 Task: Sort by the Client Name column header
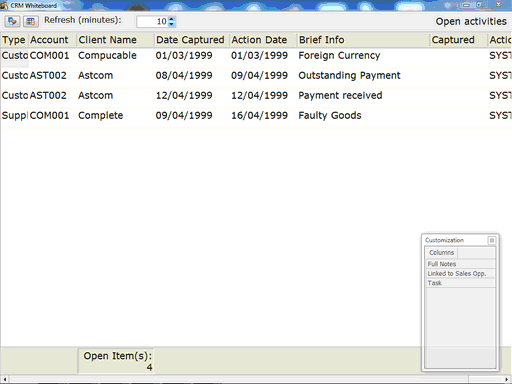pyautogui.click(x=115, y=40)
